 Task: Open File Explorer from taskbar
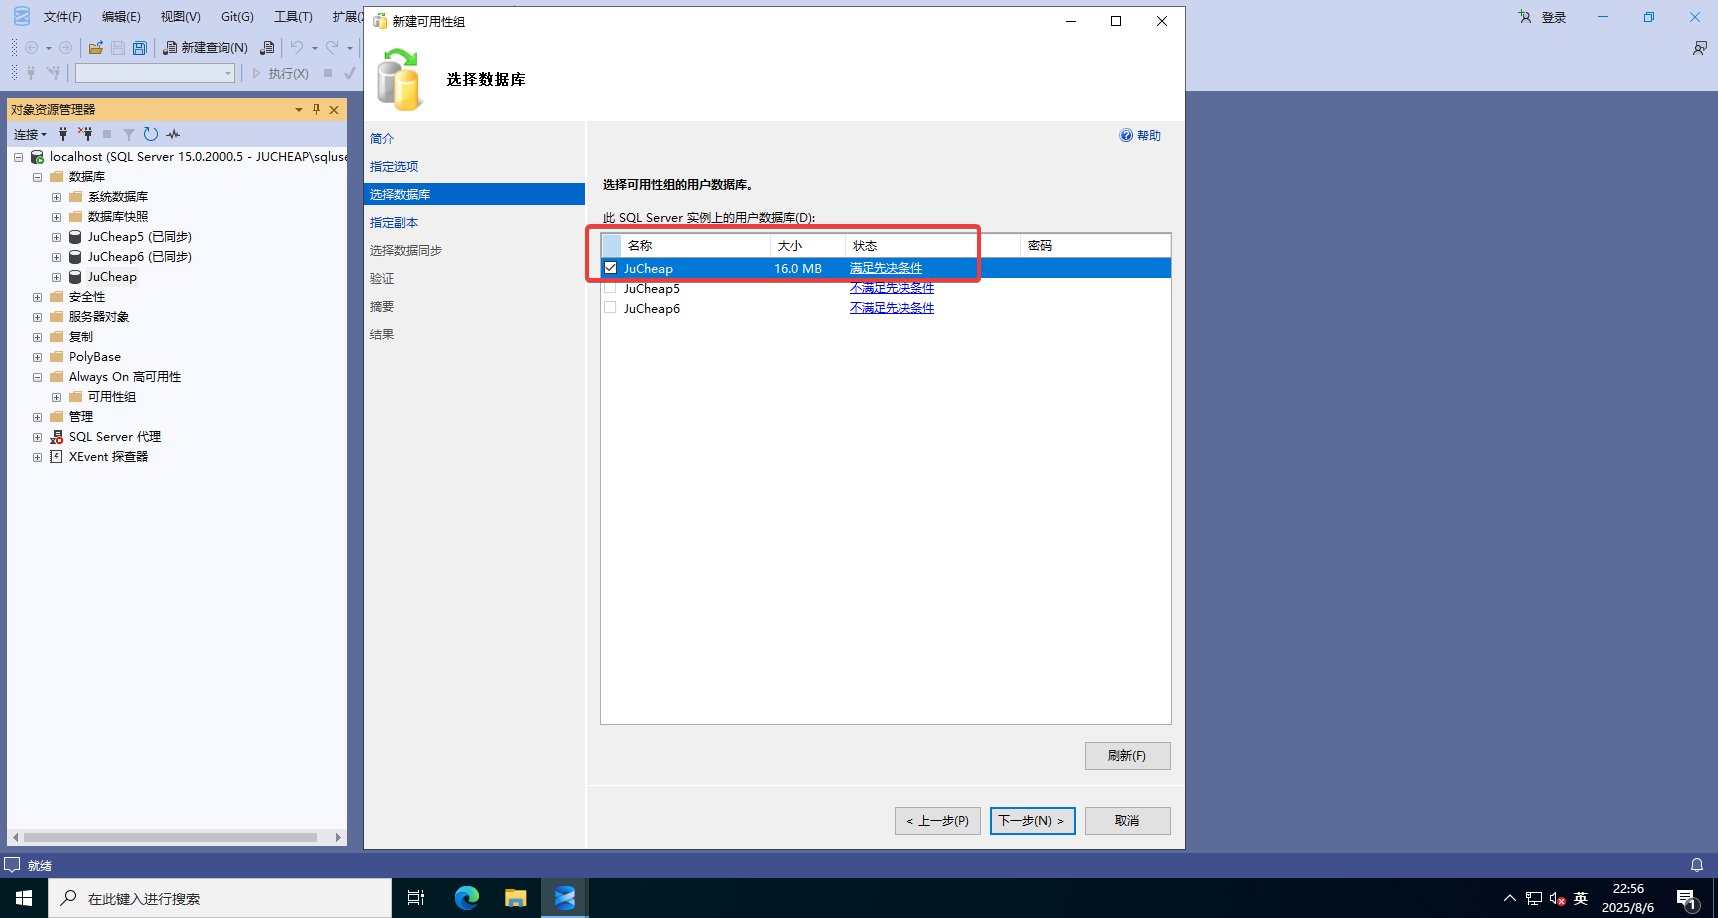(x=516, y=898)
